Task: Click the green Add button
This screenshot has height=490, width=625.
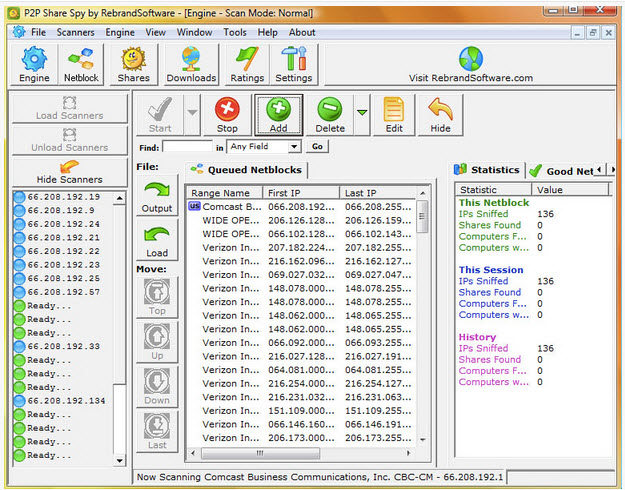Action: tap(279, 115)
